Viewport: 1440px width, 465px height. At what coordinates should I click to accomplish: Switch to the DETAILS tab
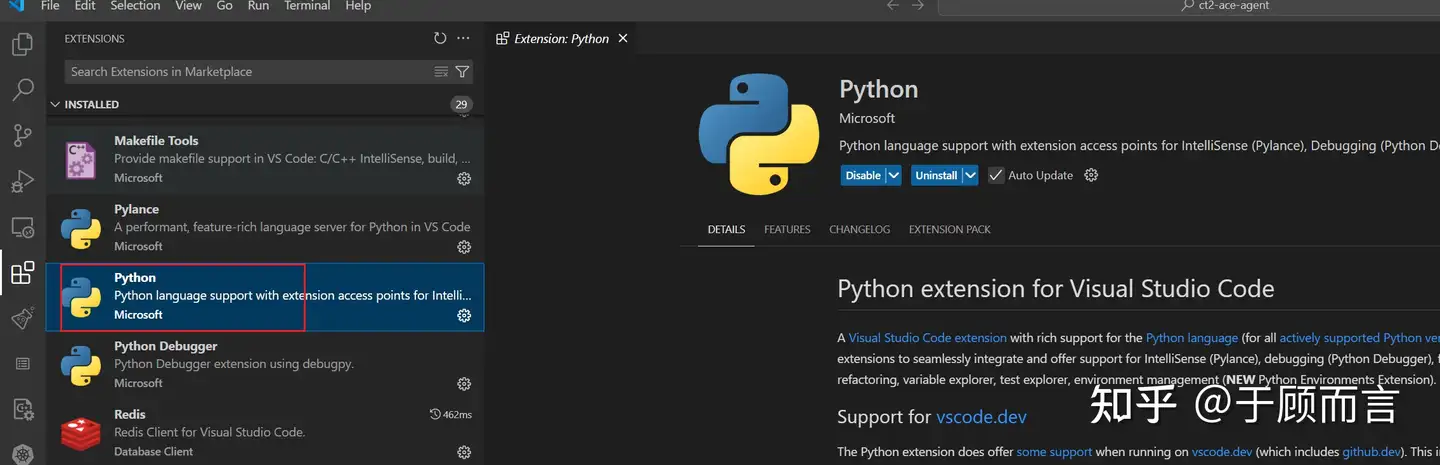click(727, 229)
